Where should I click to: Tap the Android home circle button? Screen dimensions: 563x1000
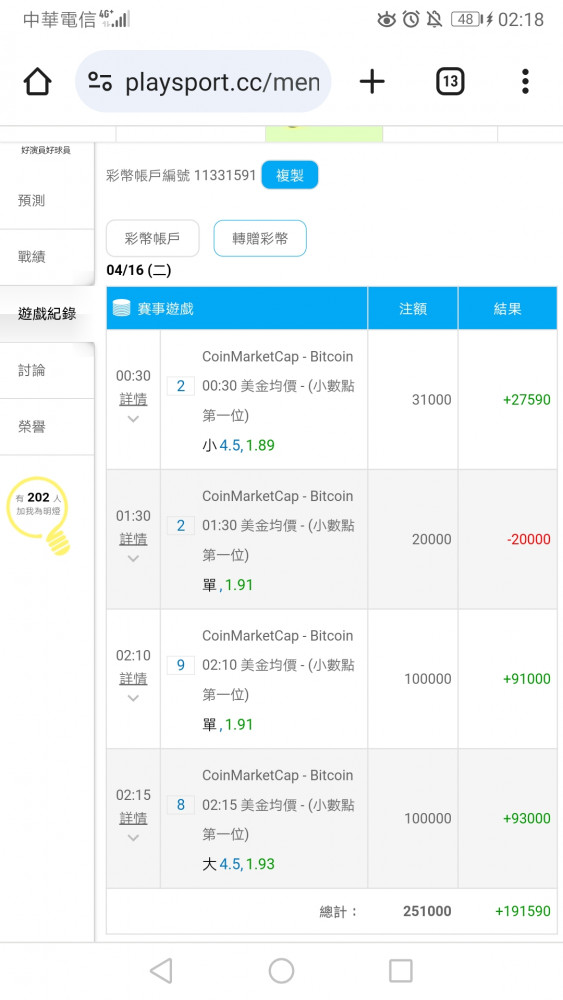(x=281, y=971)
